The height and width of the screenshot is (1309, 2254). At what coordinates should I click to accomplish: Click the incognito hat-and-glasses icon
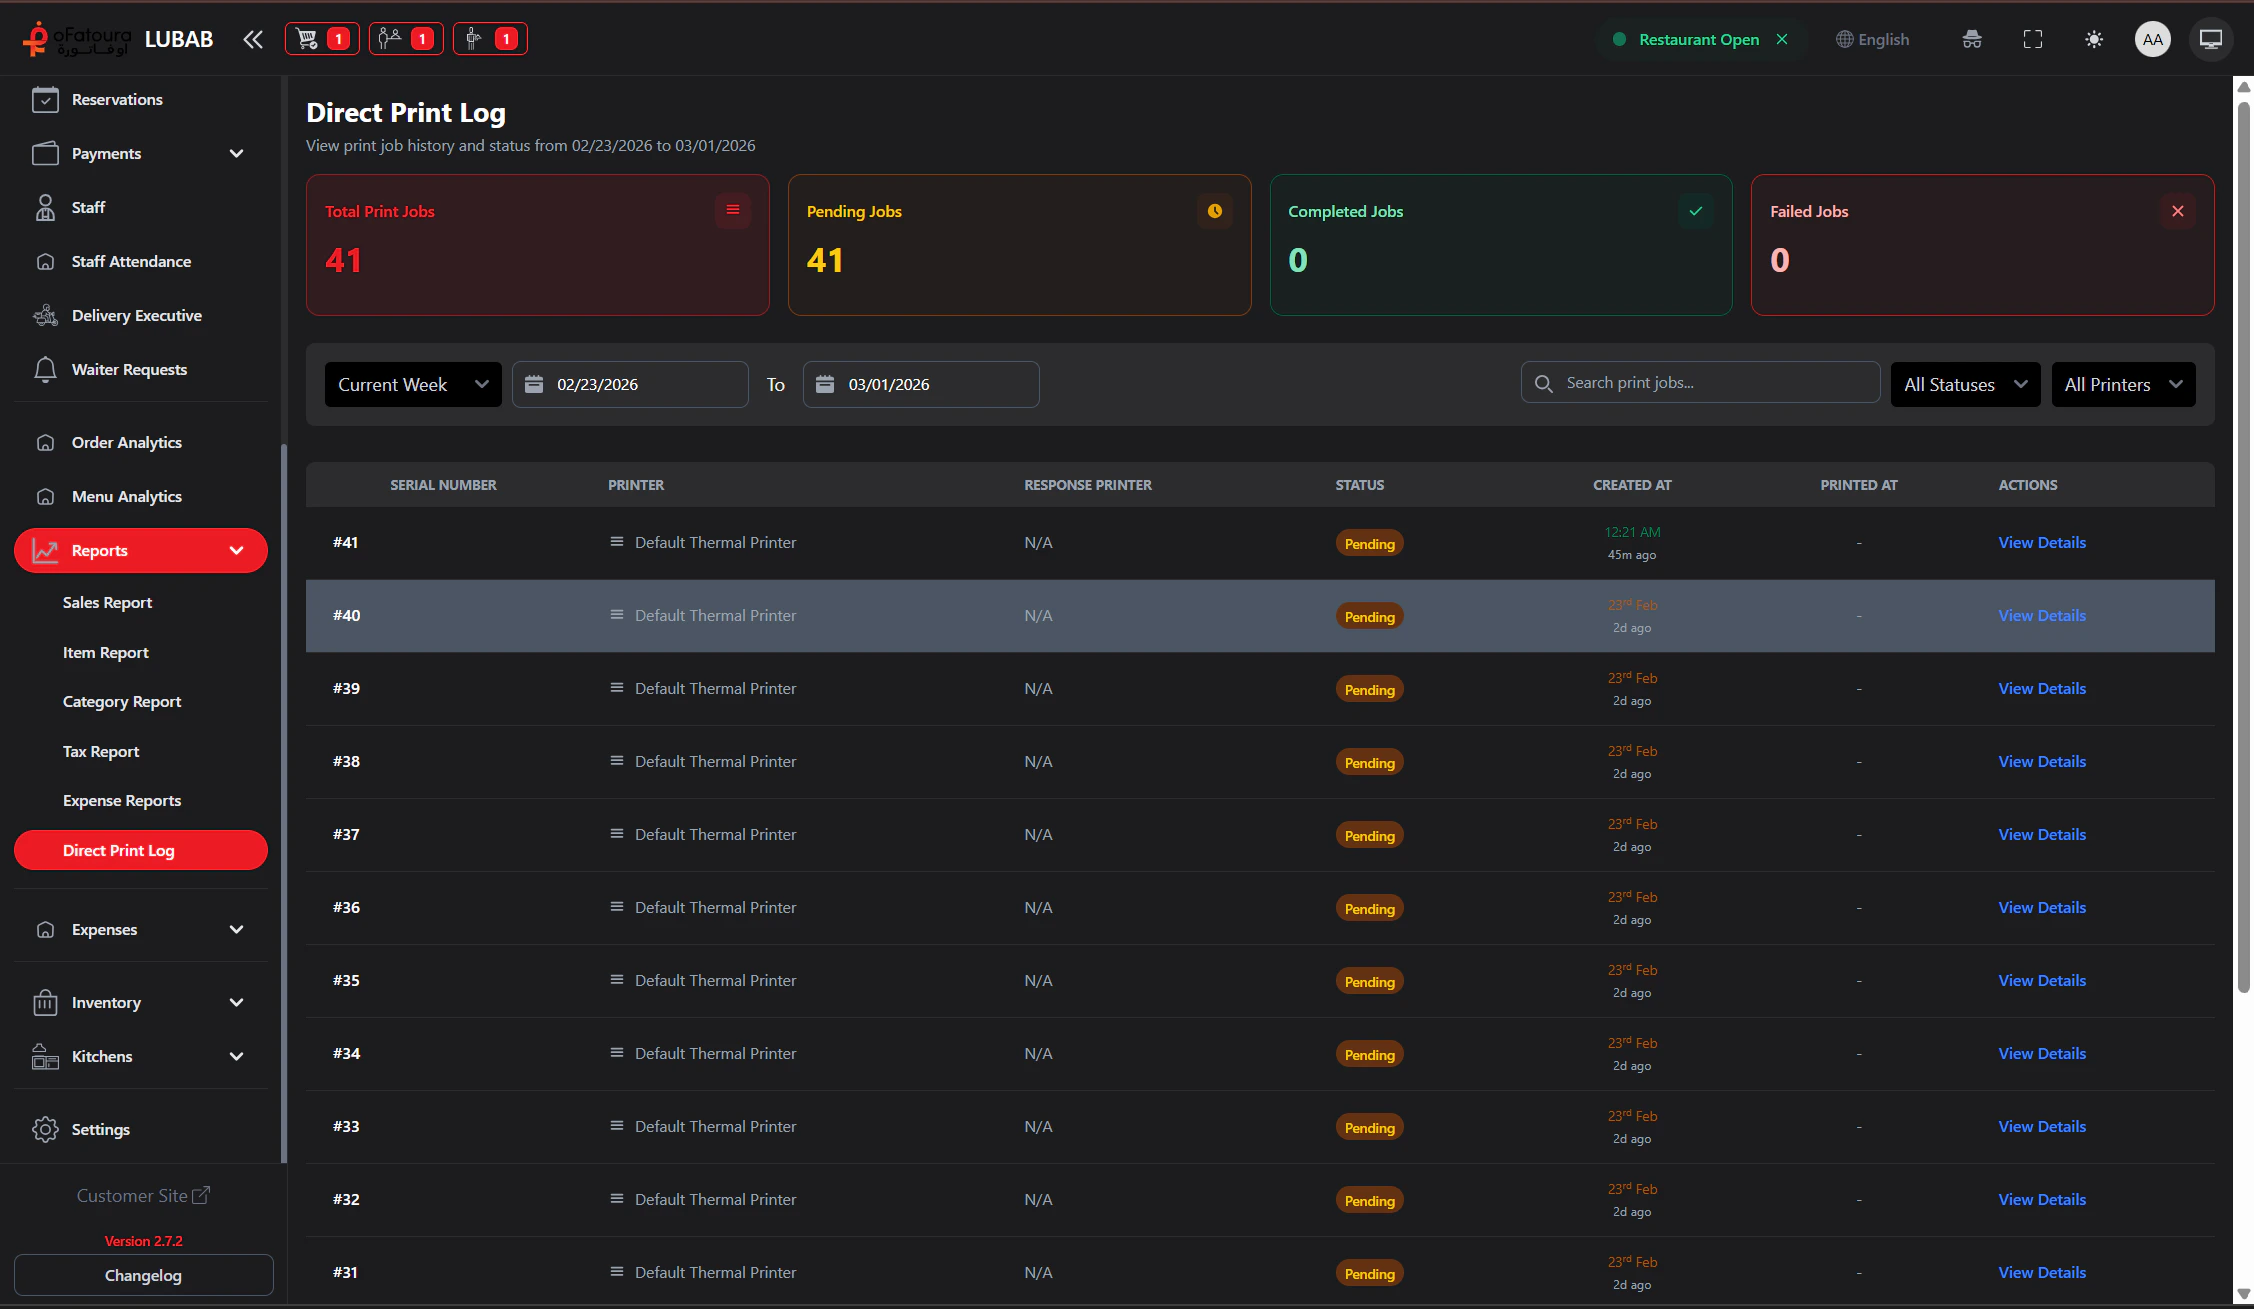pyautogui.click(x=1971, y=39)
